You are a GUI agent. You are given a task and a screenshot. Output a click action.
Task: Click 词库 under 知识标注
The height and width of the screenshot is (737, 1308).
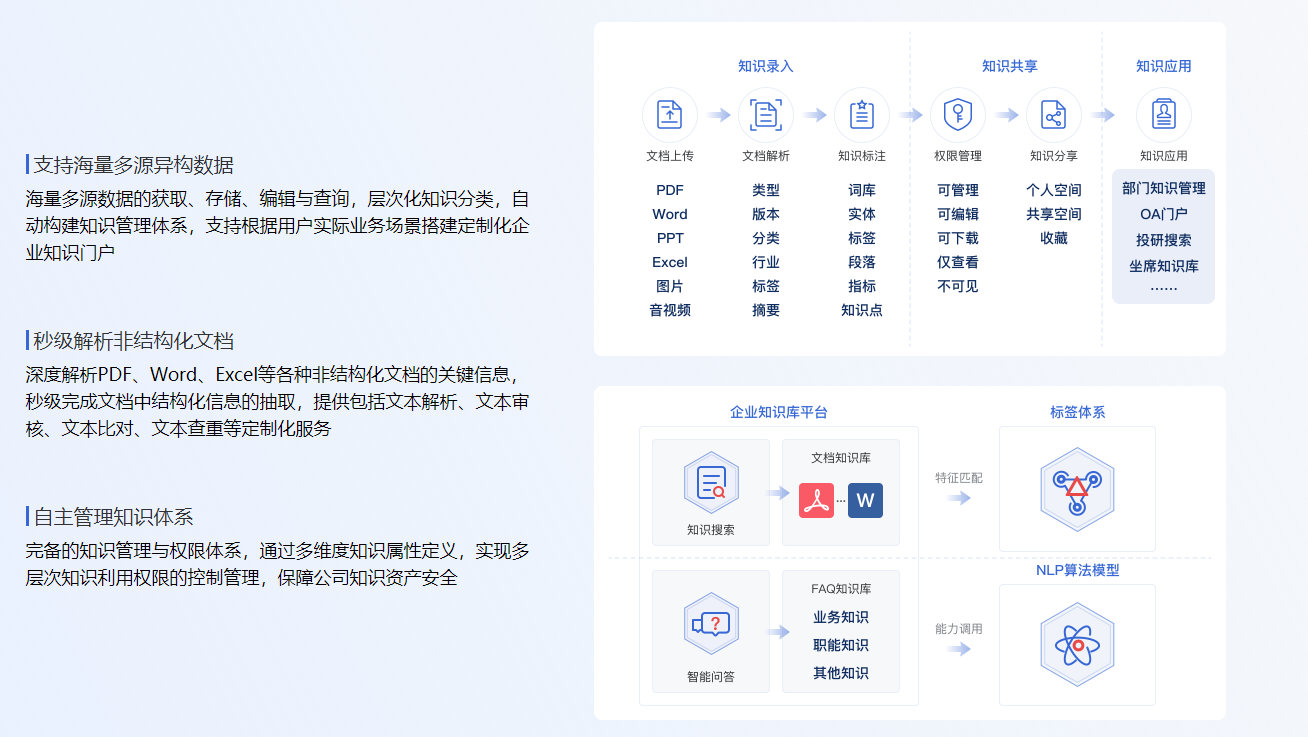click(x=862, y=190)
